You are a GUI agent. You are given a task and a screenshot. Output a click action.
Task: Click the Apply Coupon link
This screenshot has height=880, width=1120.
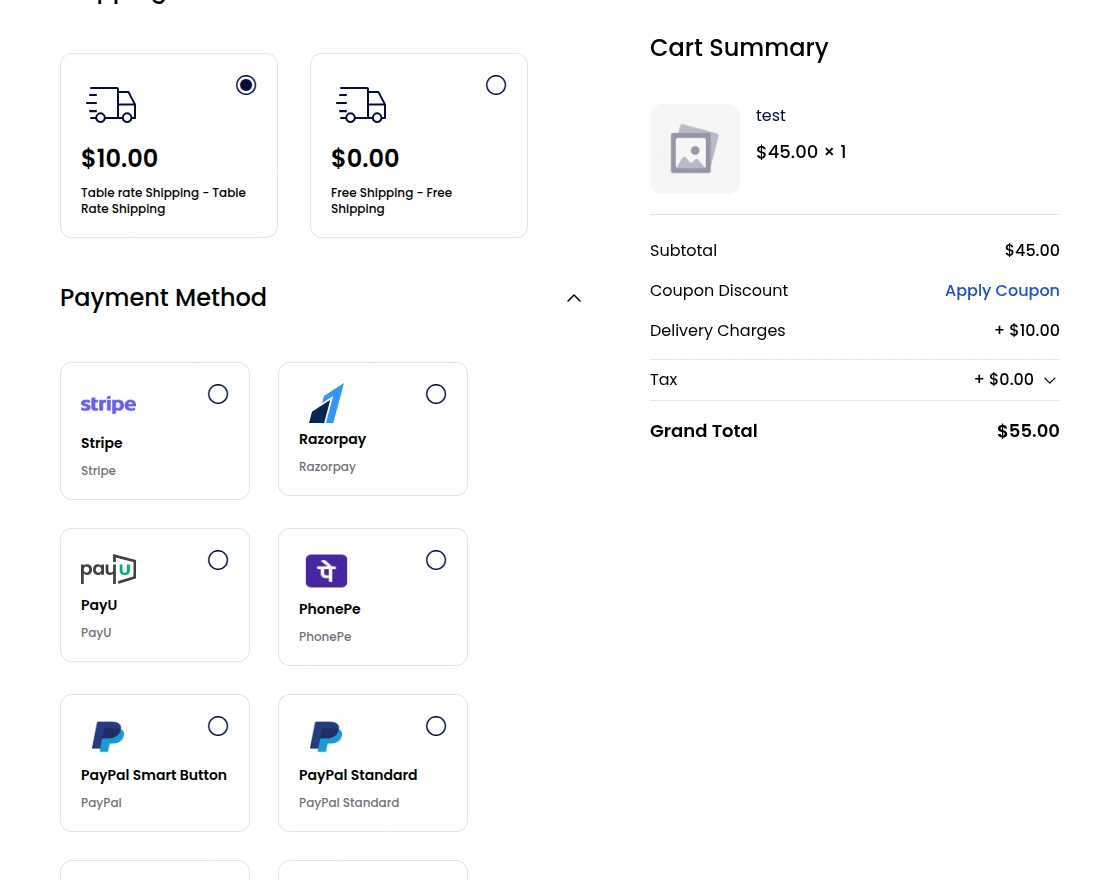1001,291
